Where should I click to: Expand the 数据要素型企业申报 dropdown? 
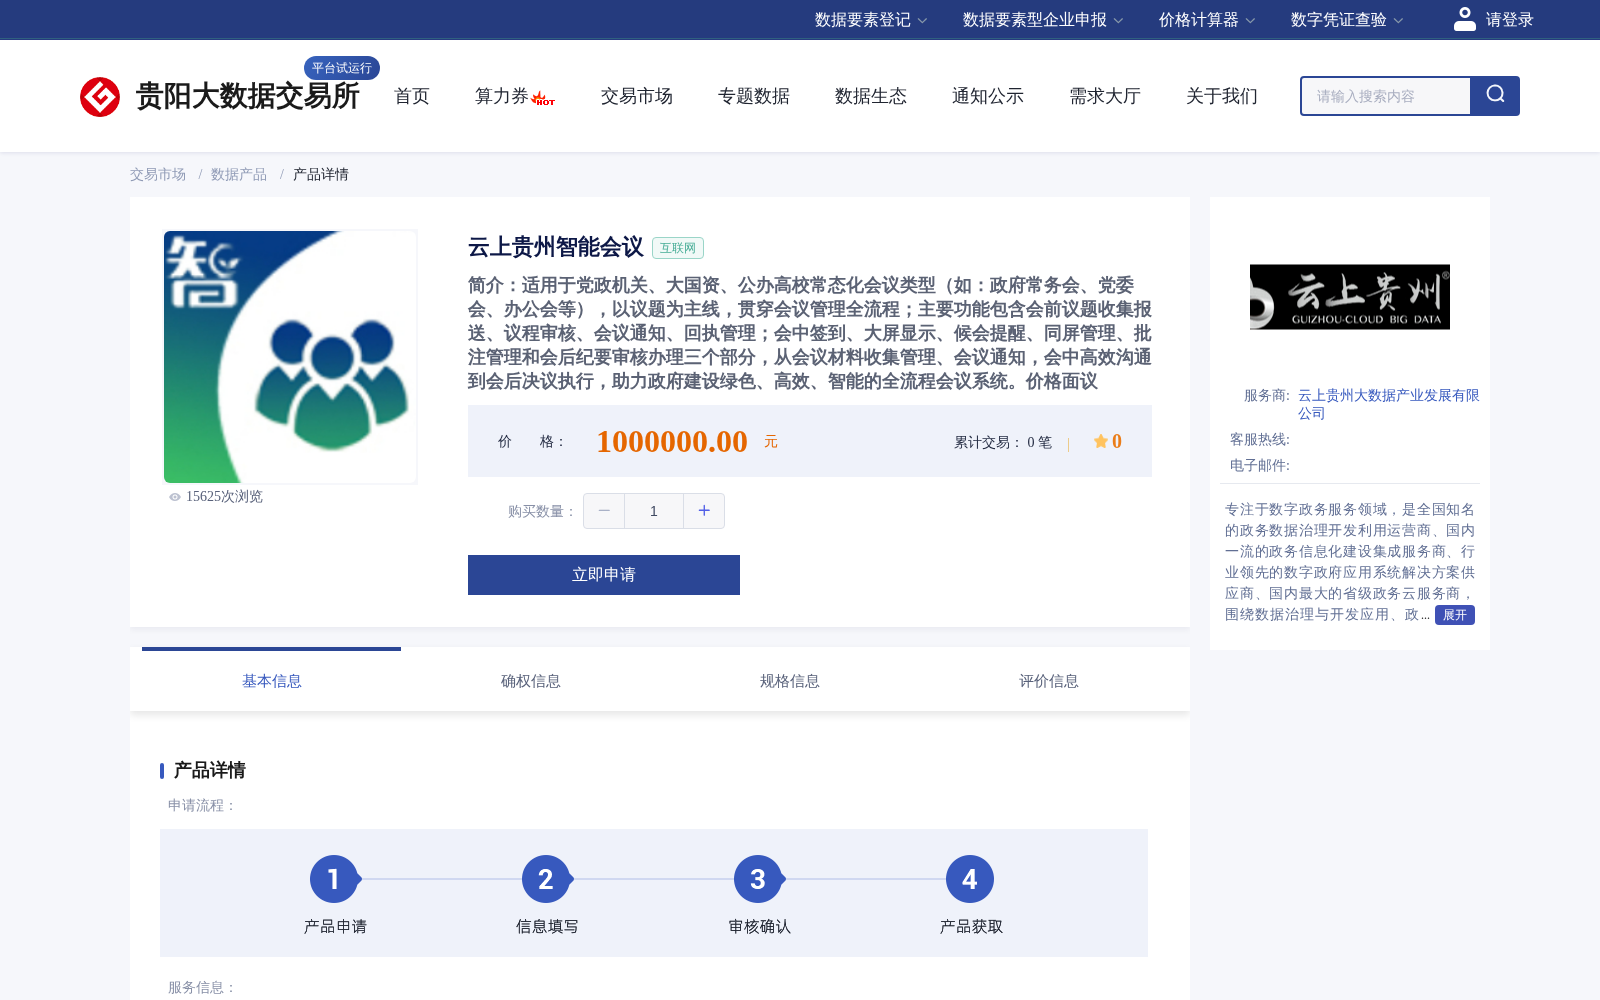[1043, 20]
